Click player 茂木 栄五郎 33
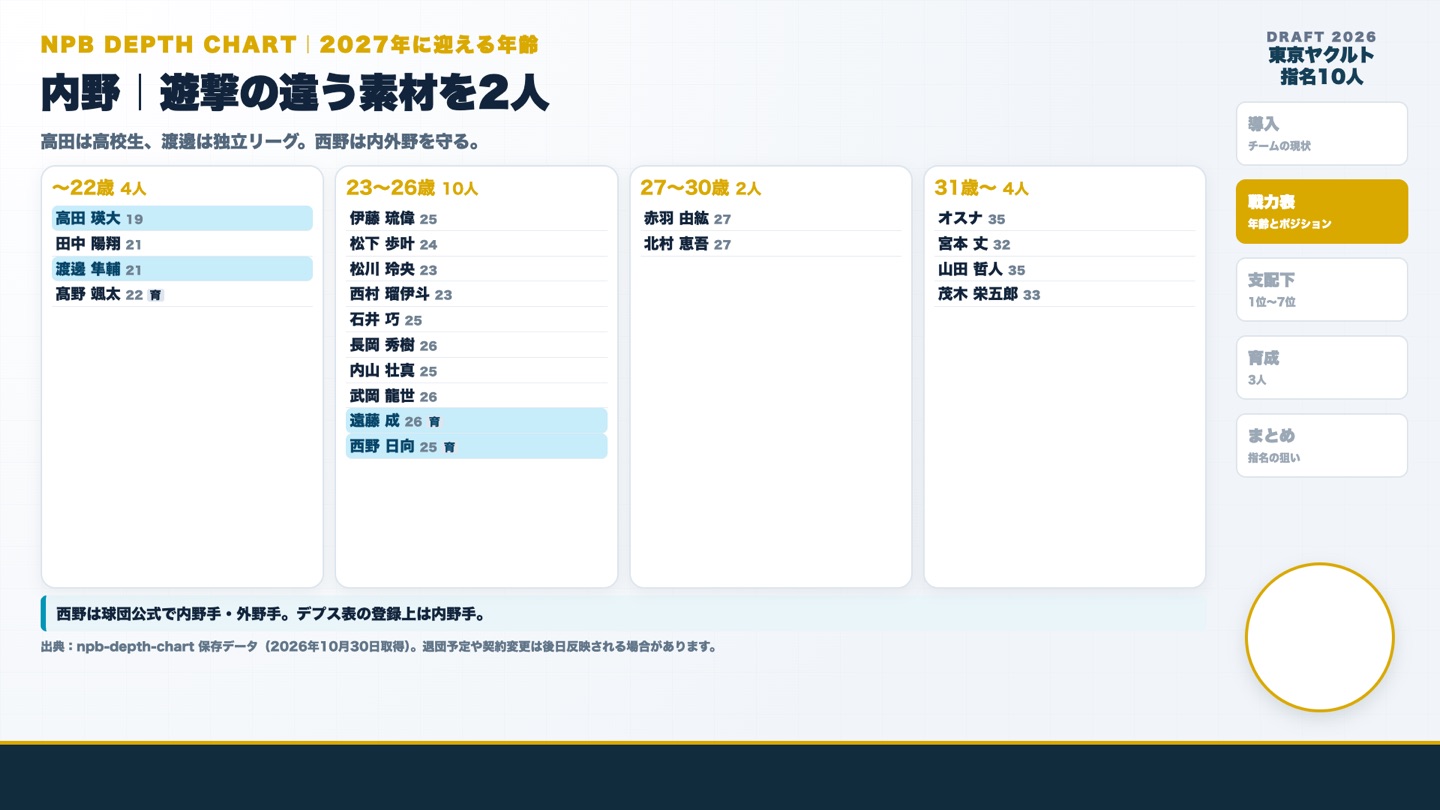Viewport: 1440px width, 810px height. 1065,294
